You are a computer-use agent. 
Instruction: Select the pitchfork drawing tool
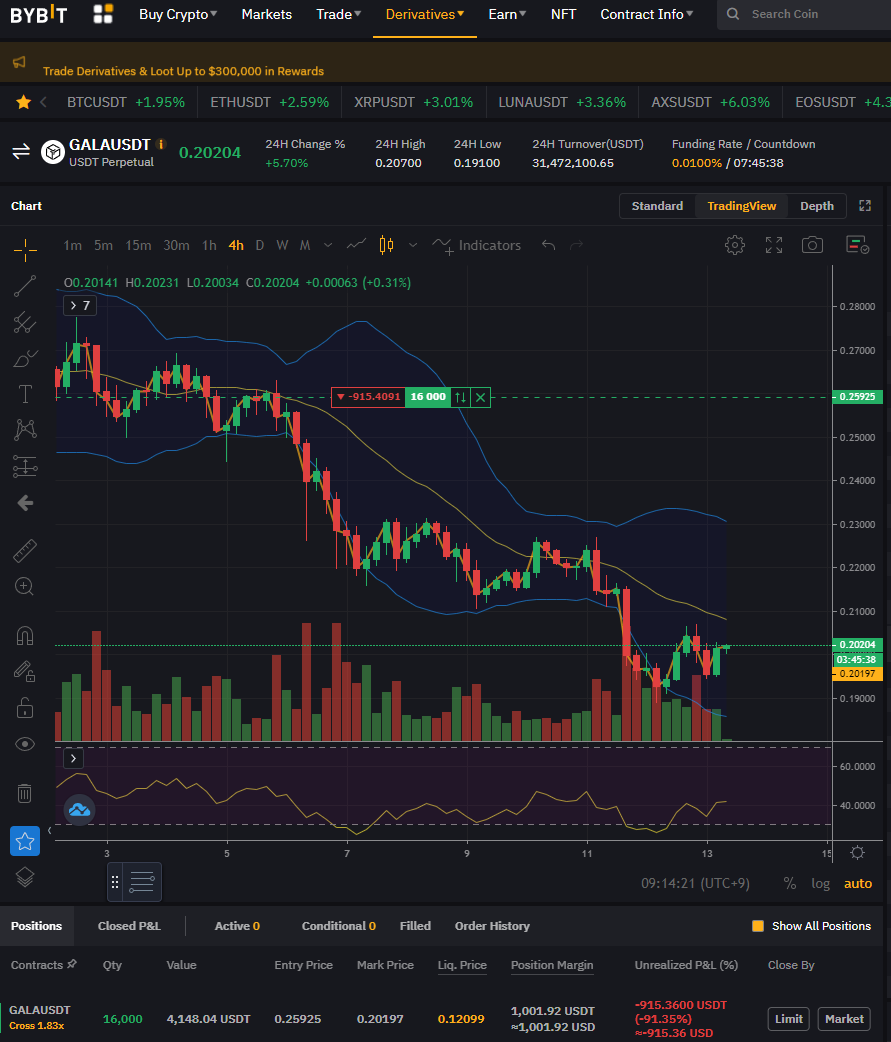pyautogui.click(x=25, y=322)
